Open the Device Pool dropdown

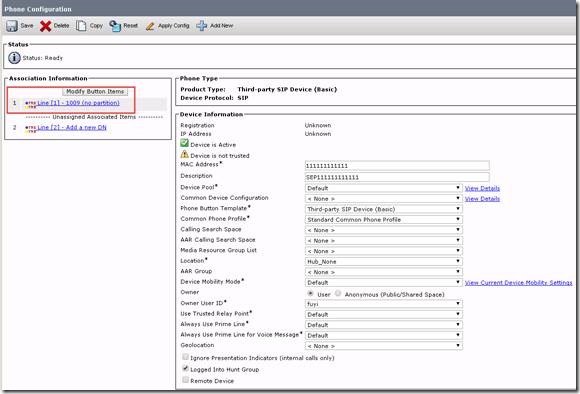click(x=384, y=188)
